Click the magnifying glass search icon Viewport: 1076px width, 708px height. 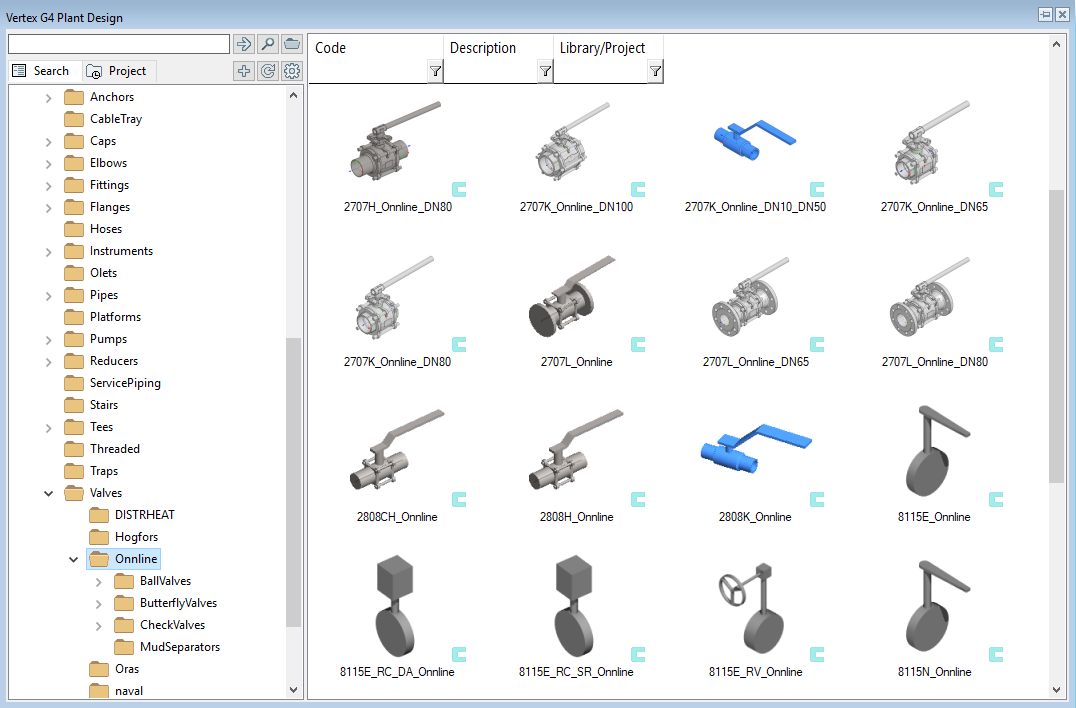tap(268, 44)
